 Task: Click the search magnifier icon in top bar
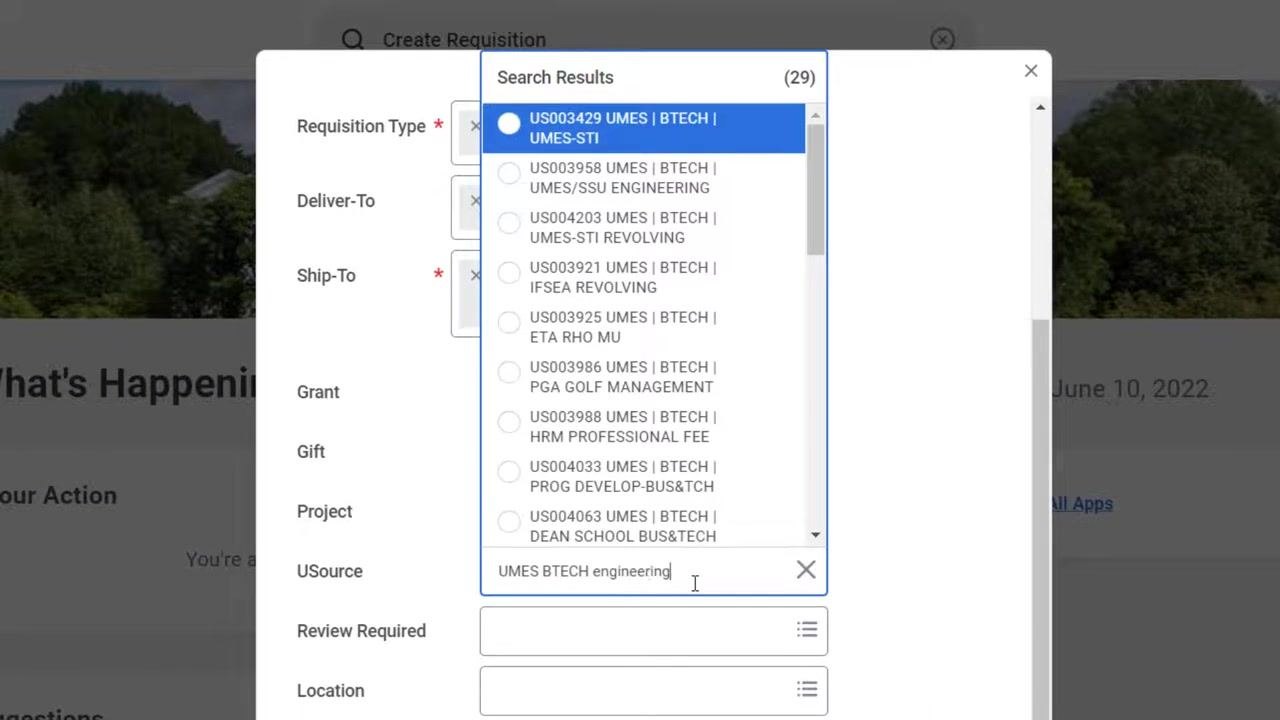pyautogui.click(x=352, y=39)
